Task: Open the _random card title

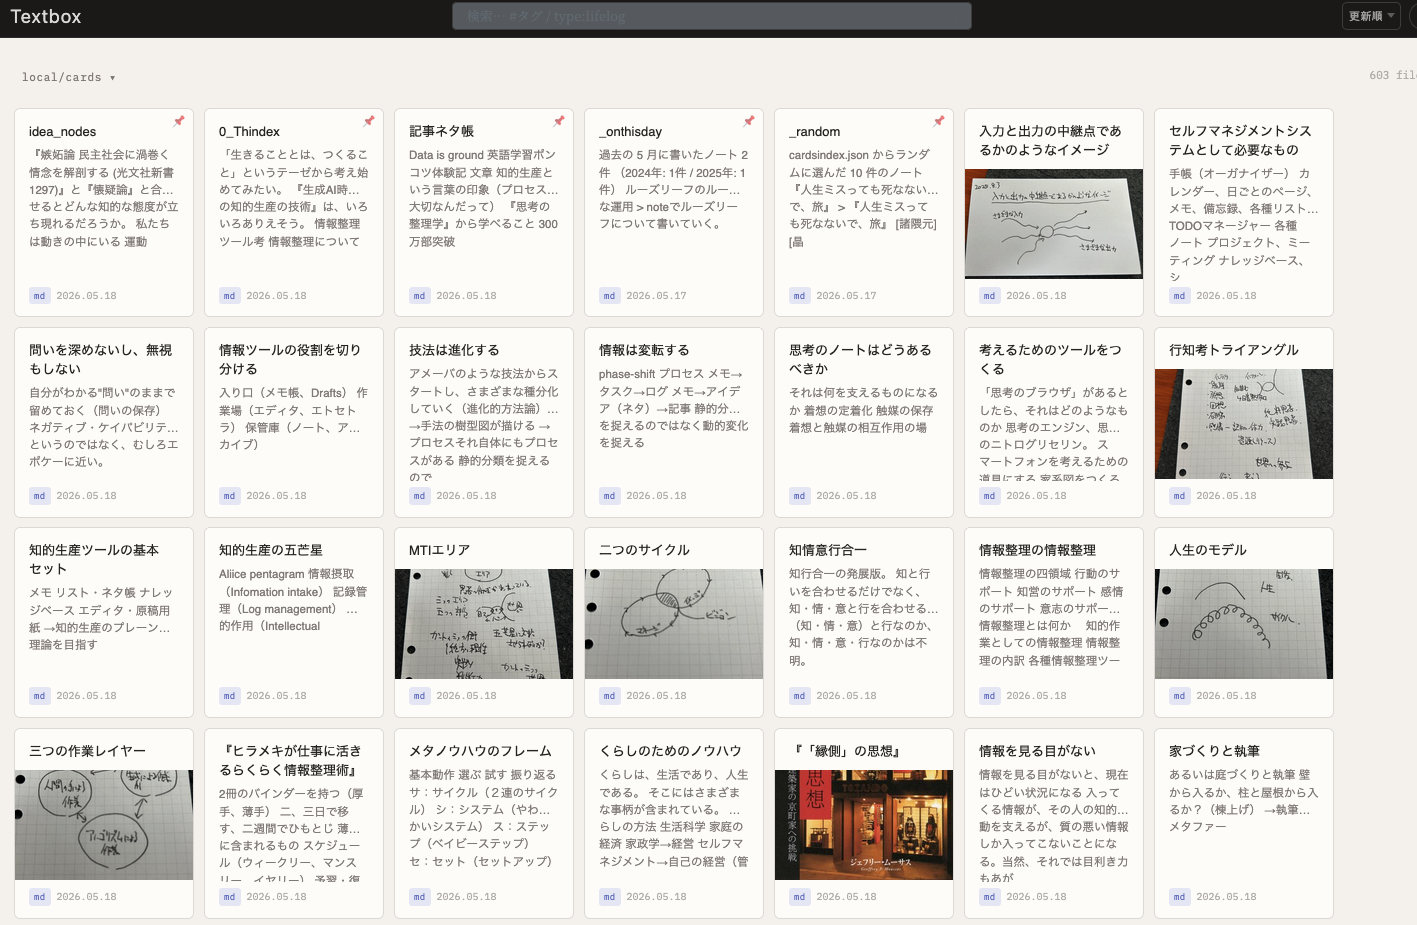Action: (815, 132)
